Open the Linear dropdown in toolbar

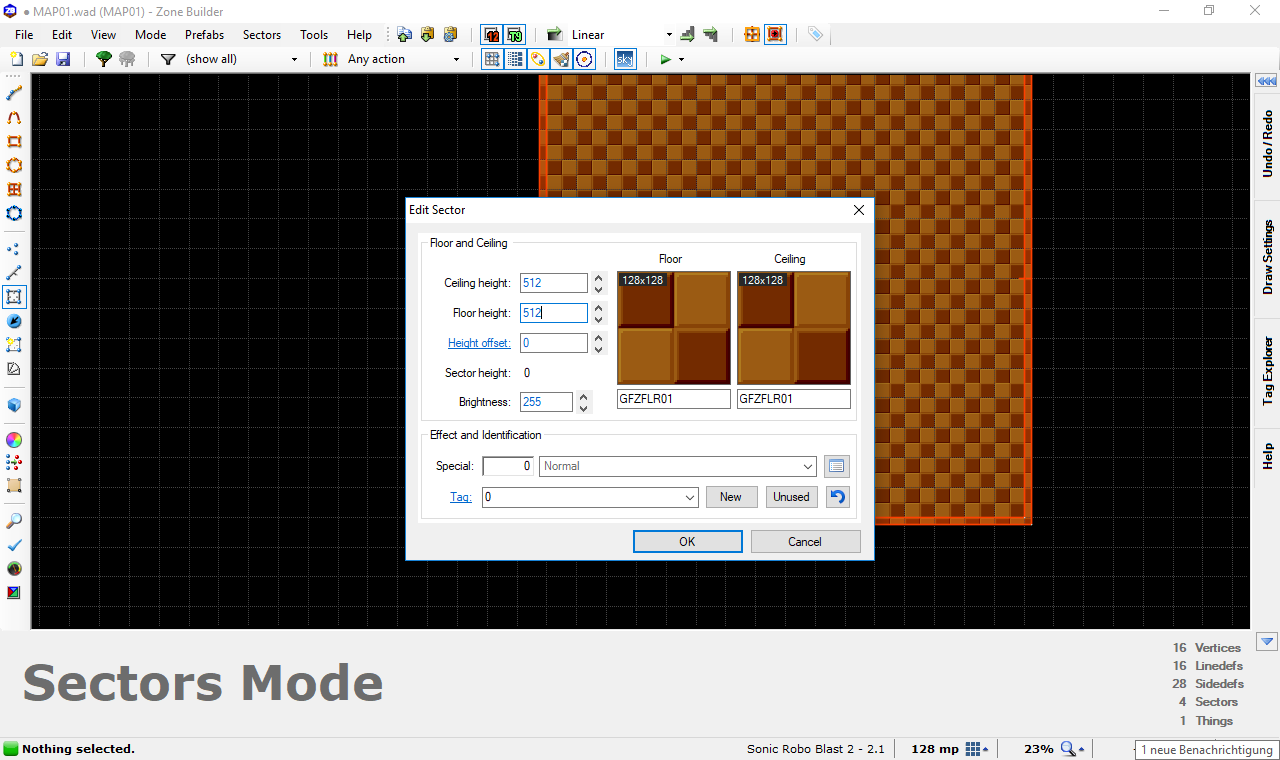click(x=669, y=35)
